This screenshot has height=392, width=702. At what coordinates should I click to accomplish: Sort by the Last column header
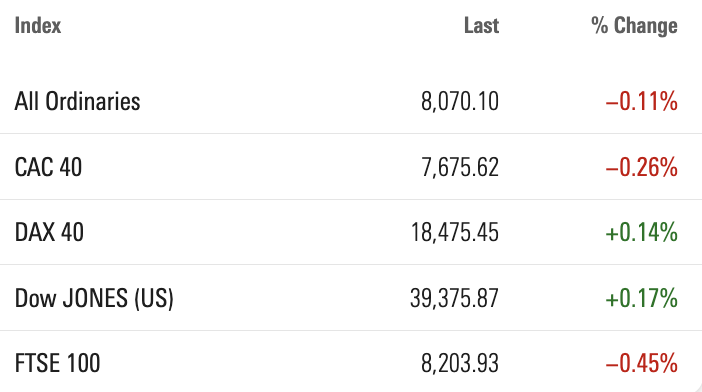pyautogui.click(x=481, y=25)
